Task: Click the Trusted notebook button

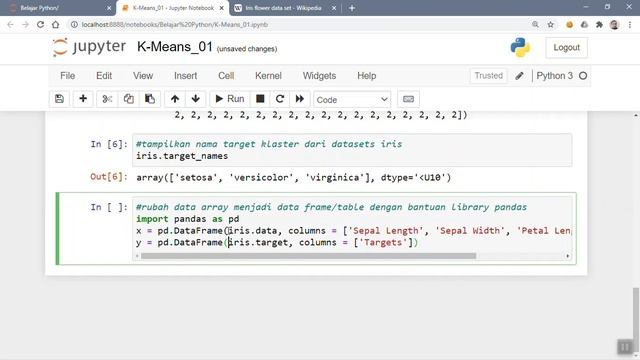Action: (489, 76)
